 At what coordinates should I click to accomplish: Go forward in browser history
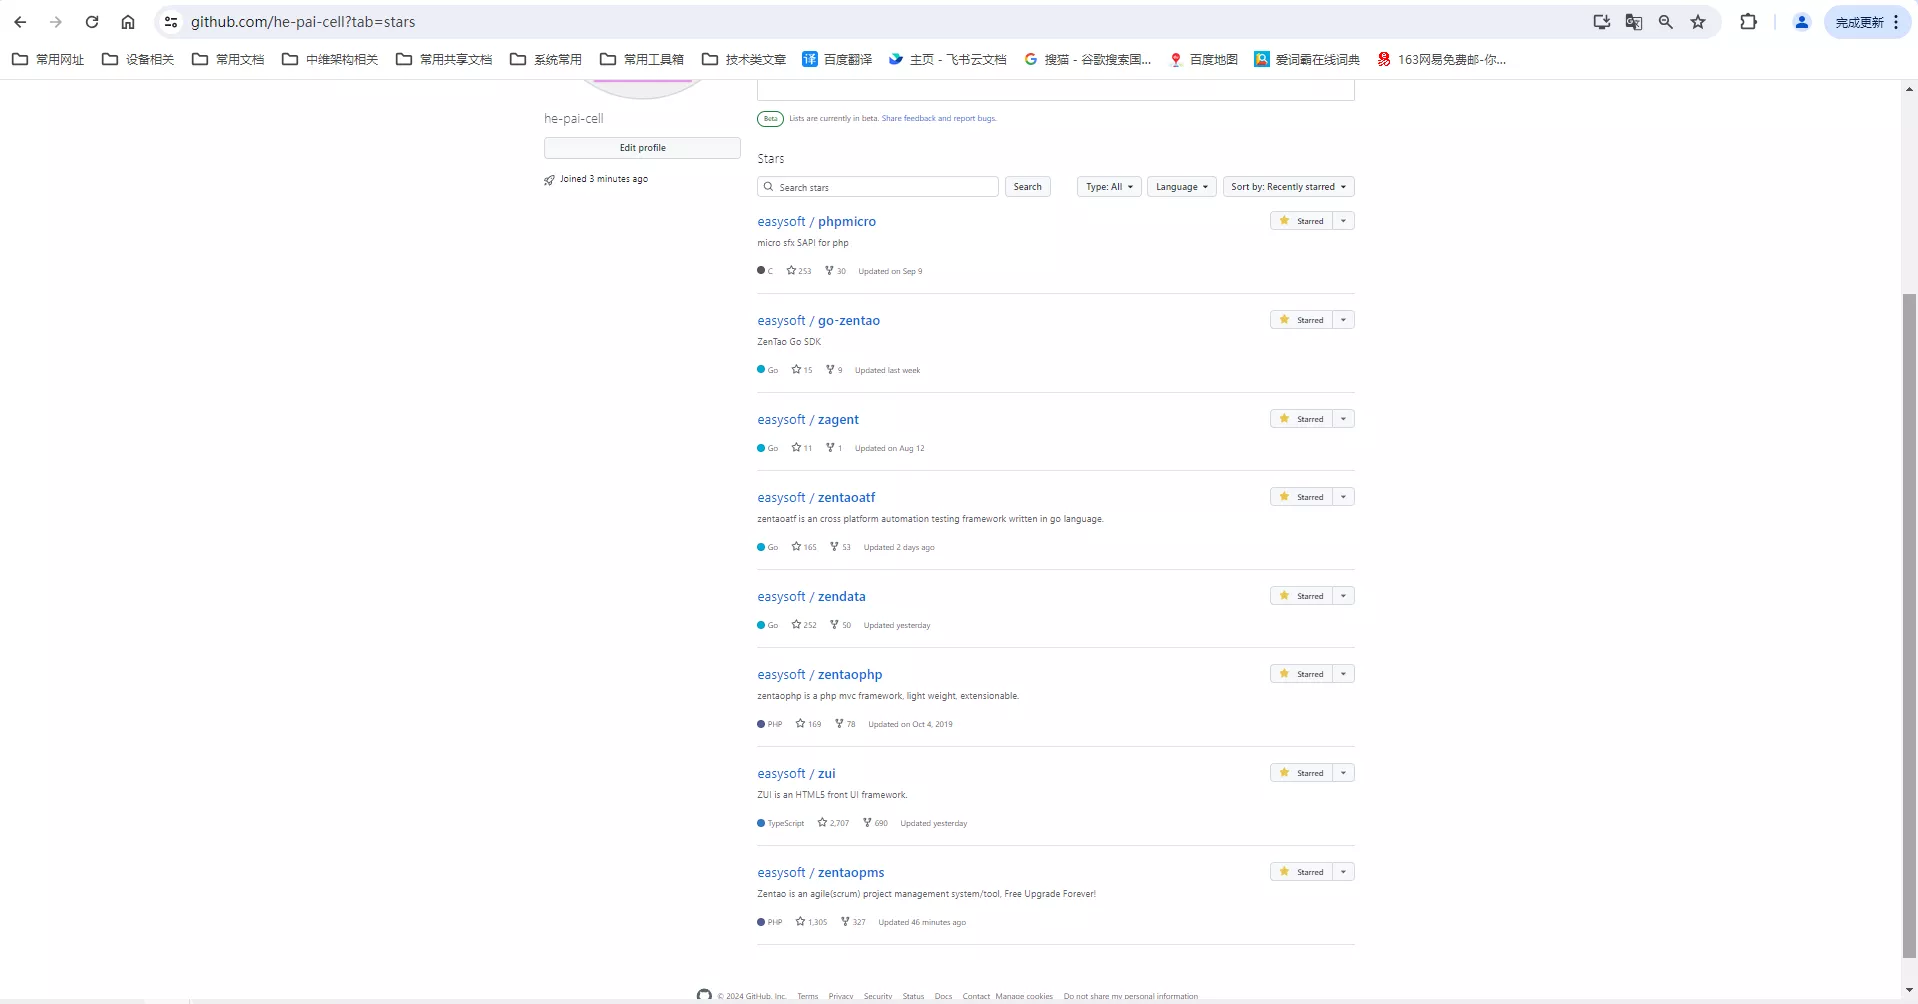(x=56, y=22)
